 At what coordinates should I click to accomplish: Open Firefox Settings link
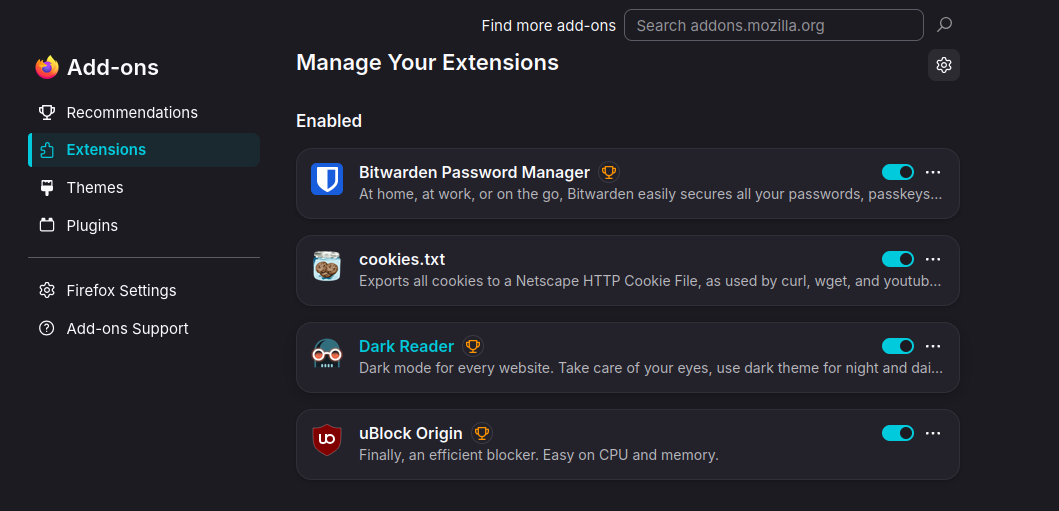(x=144, y=291)
